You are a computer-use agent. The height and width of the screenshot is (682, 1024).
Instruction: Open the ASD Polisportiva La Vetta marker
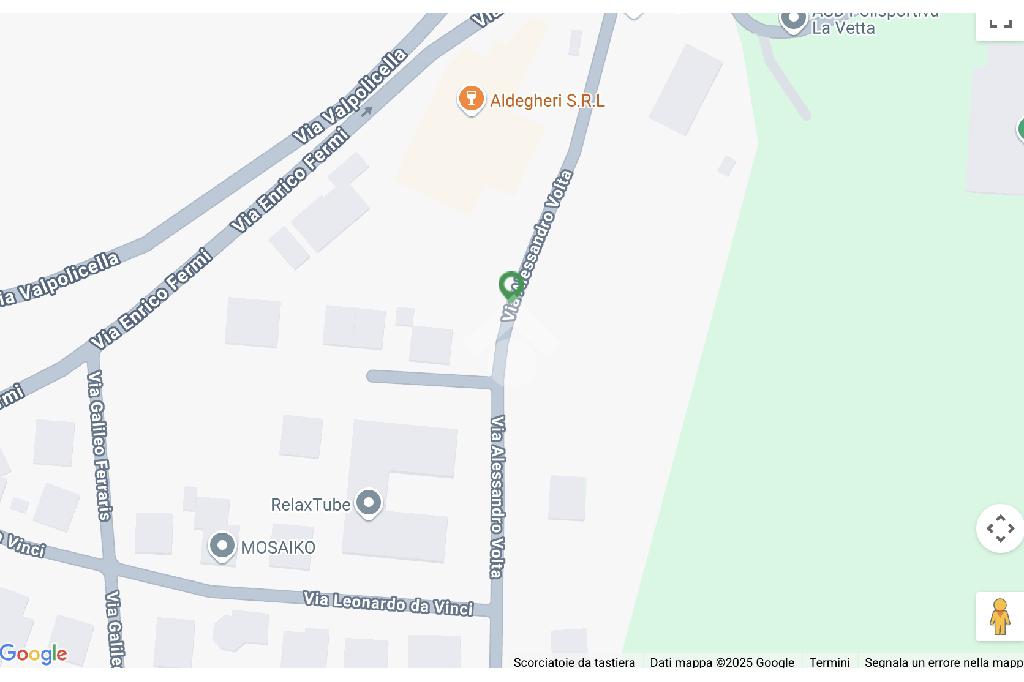793,22
